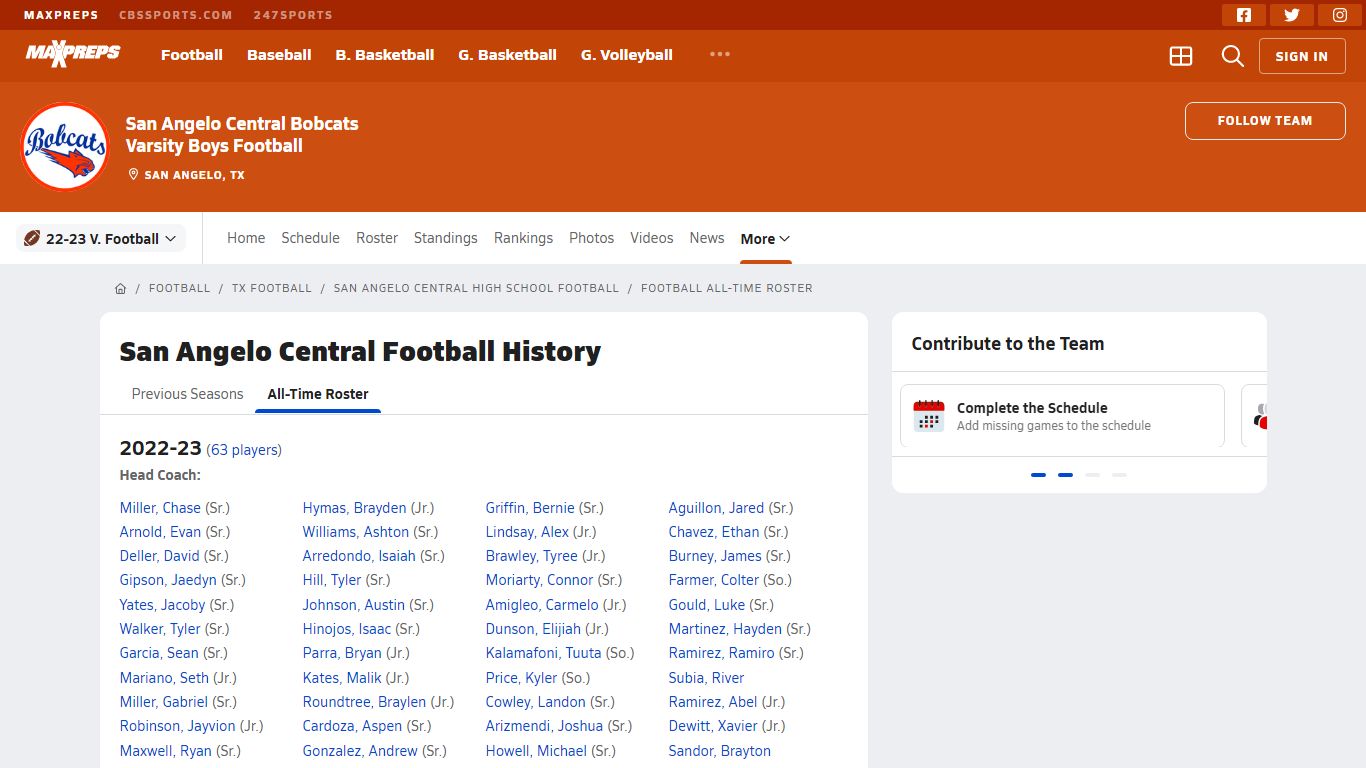Screen dimensions: 1366x768
Task: Click the Follow Team button
Action: click(1265, 121)
